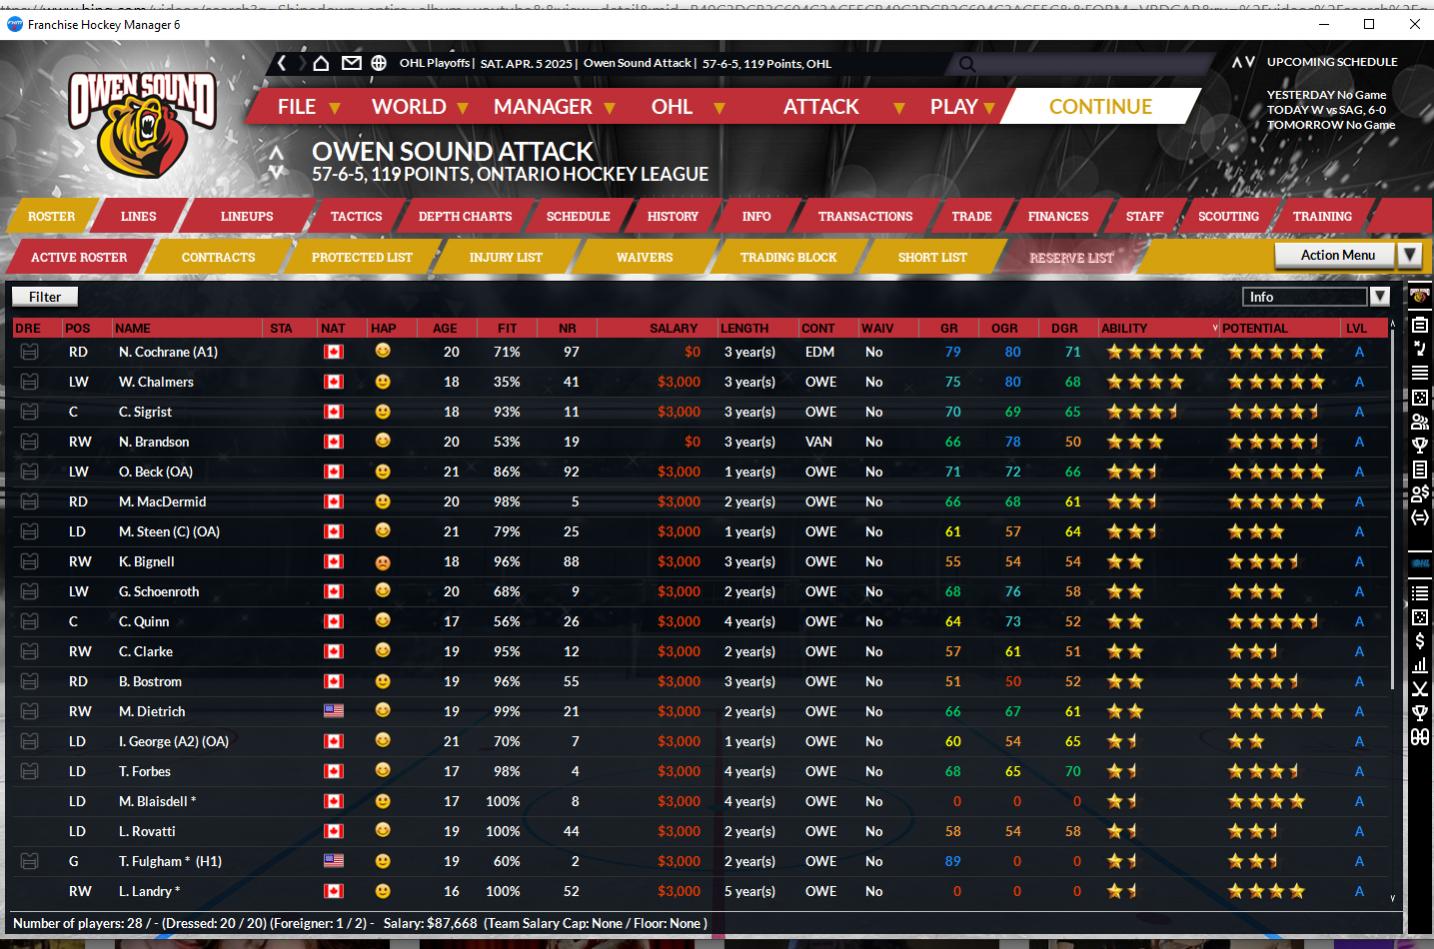1434x949 pixels.
Task: Expand the Info view dropdown
Action: pyautogui.click(x=1379, y=296)
